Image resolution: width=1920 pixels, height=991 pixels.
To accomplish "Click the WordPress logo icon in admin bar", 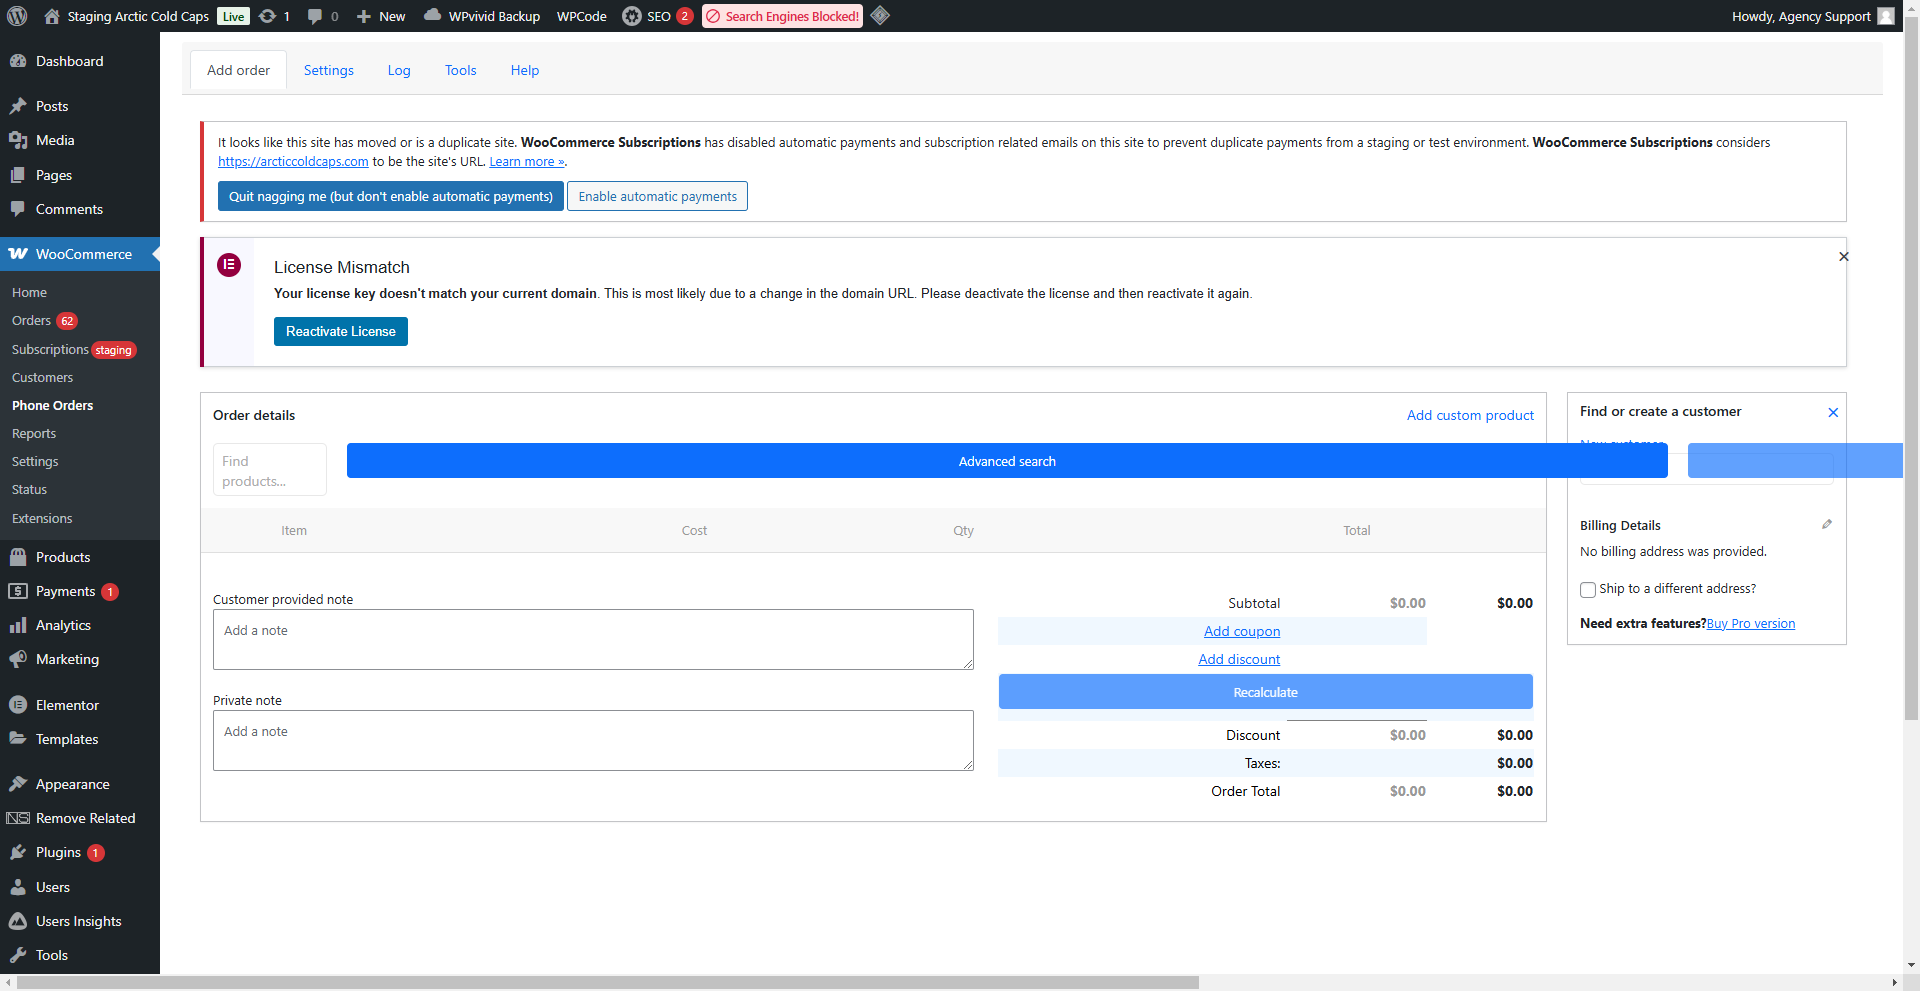I will tap(17, 16).
